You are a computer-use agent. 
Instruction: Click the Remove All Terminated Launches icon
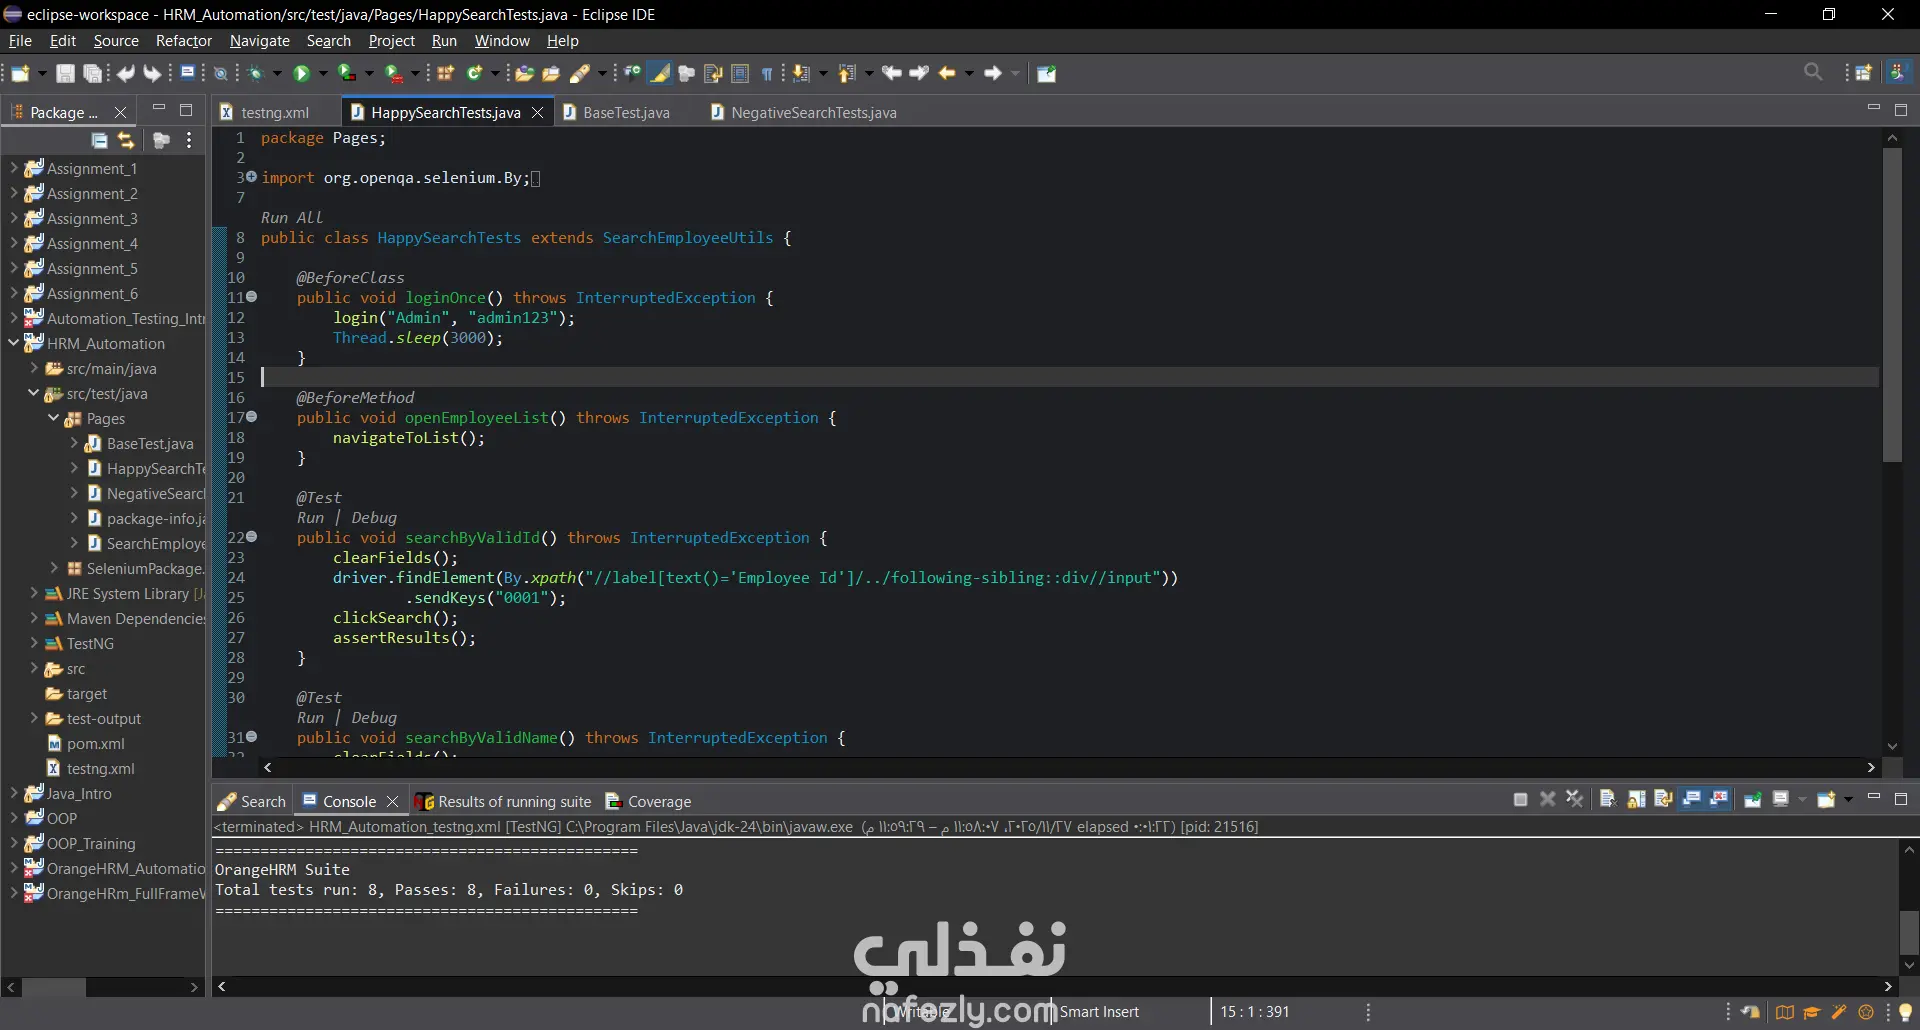coord(1575,799)
